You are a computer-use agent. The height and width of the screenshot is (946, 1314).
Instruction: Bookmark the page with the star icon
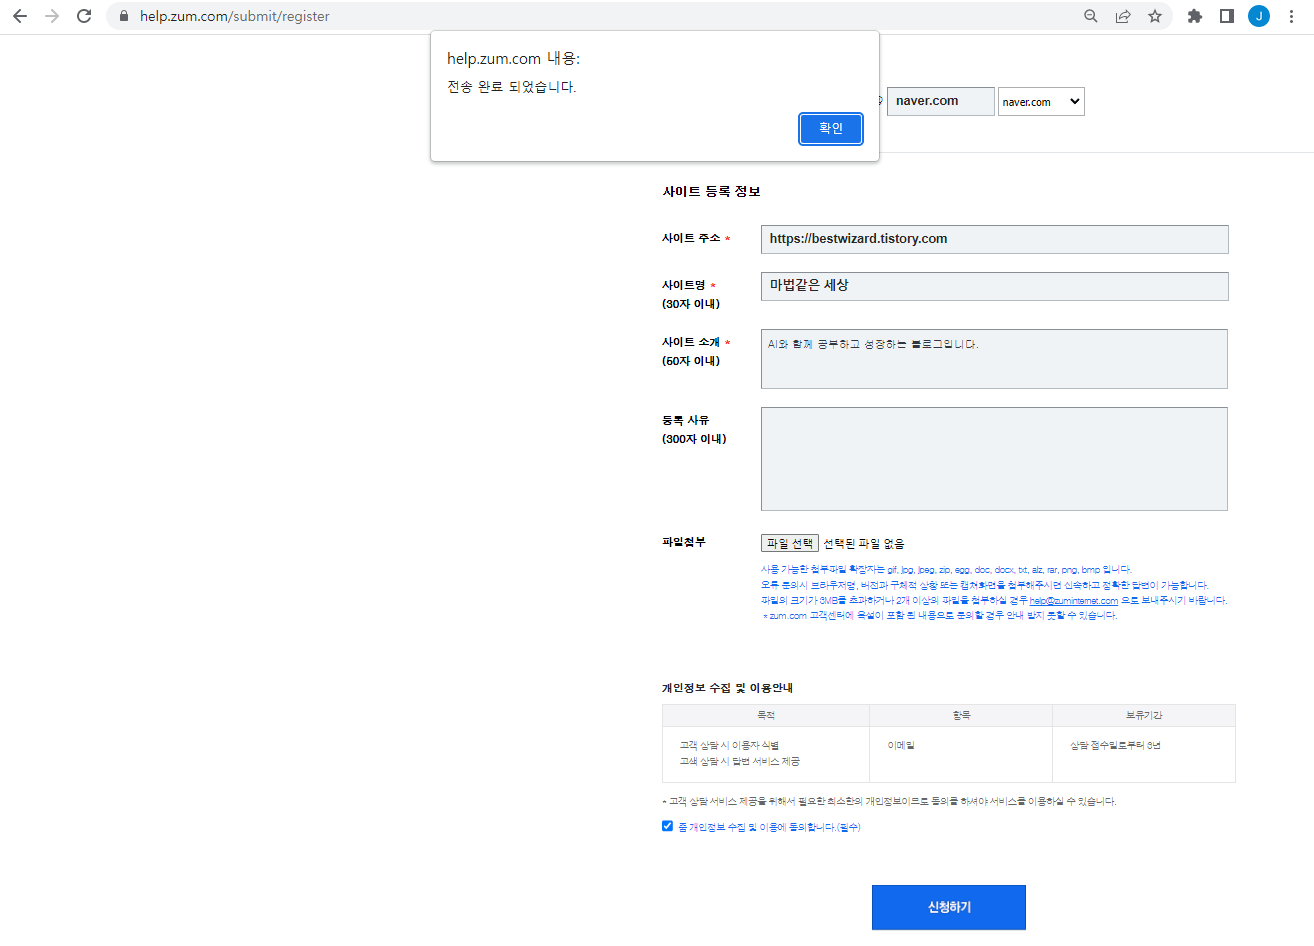(1155, 16)
